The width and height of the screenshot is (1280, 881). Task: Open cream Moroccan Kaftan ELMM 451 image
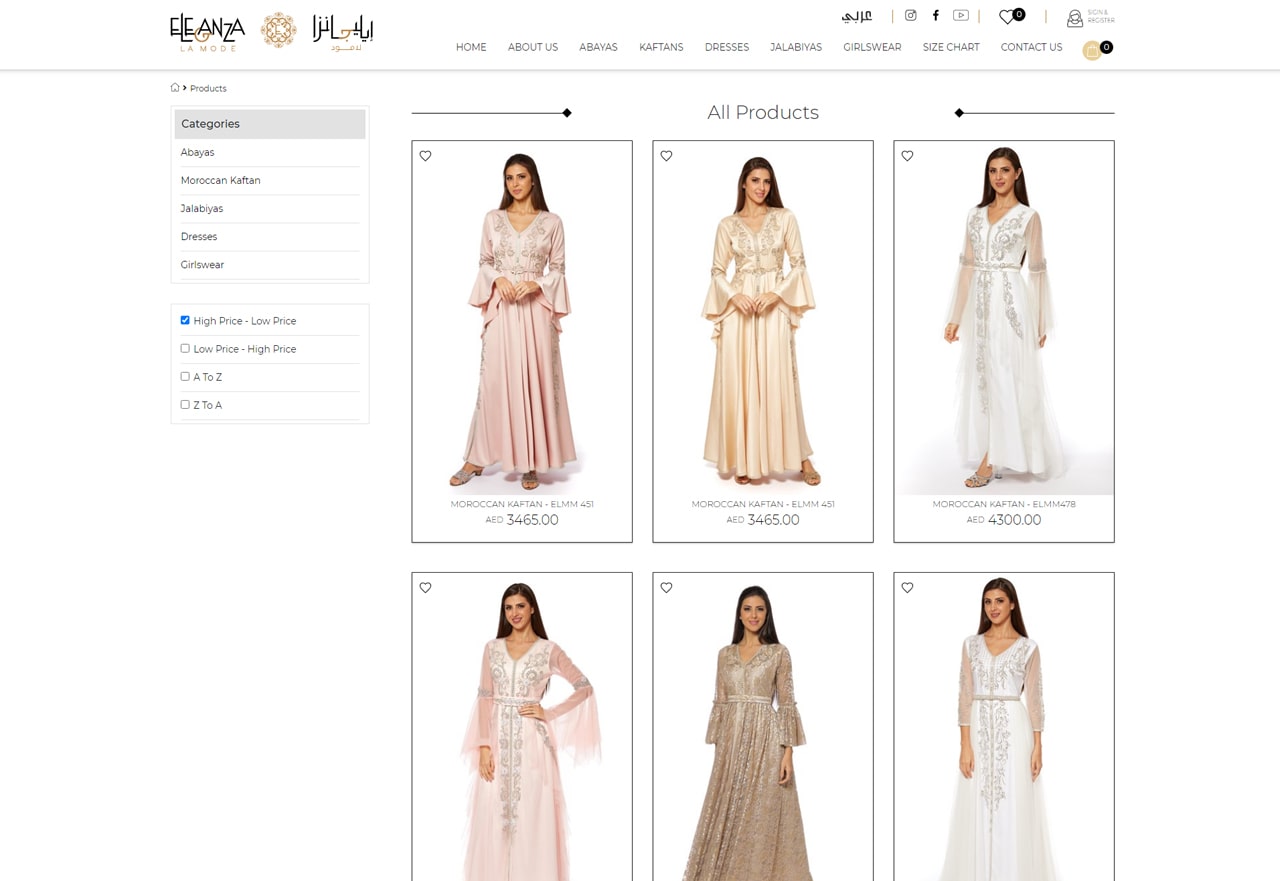[763, 318]
